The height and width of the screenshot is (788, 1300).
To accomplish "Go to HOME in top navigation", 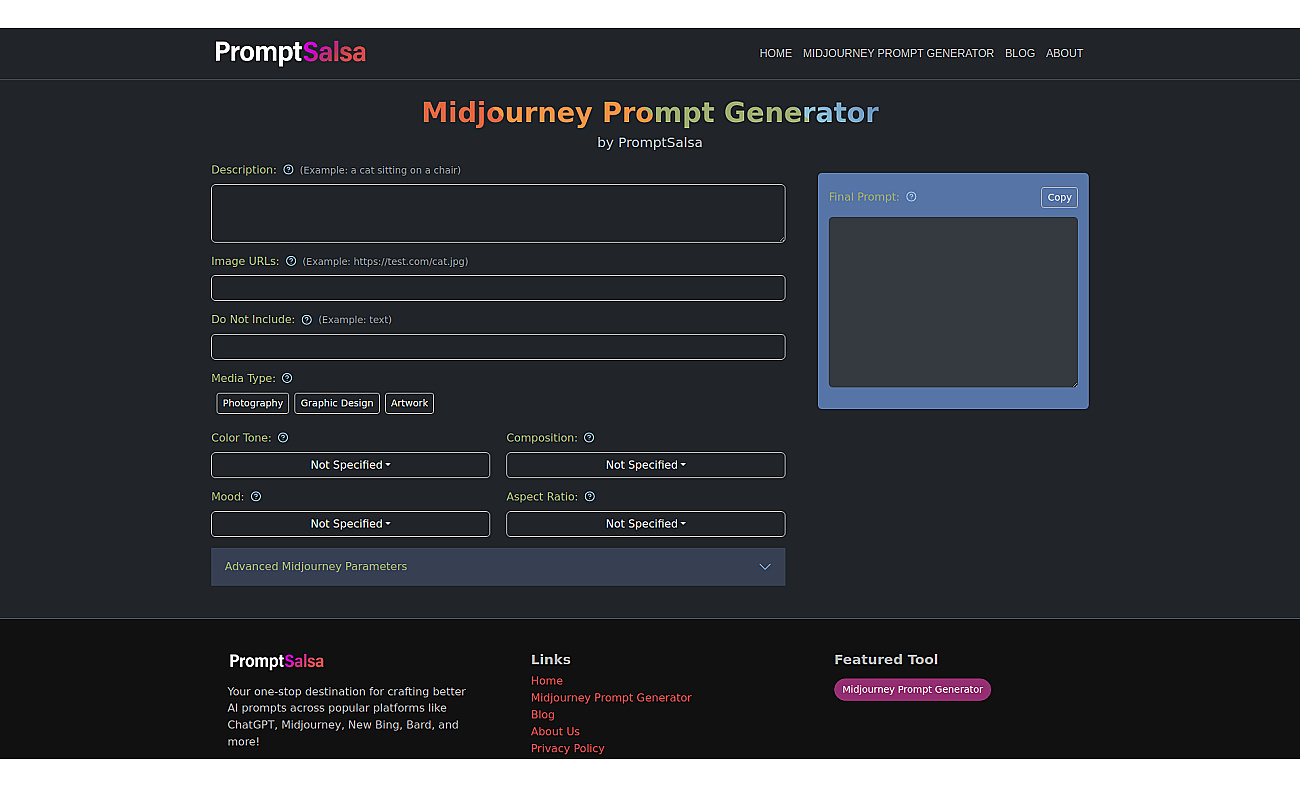I will coord(776,53).
